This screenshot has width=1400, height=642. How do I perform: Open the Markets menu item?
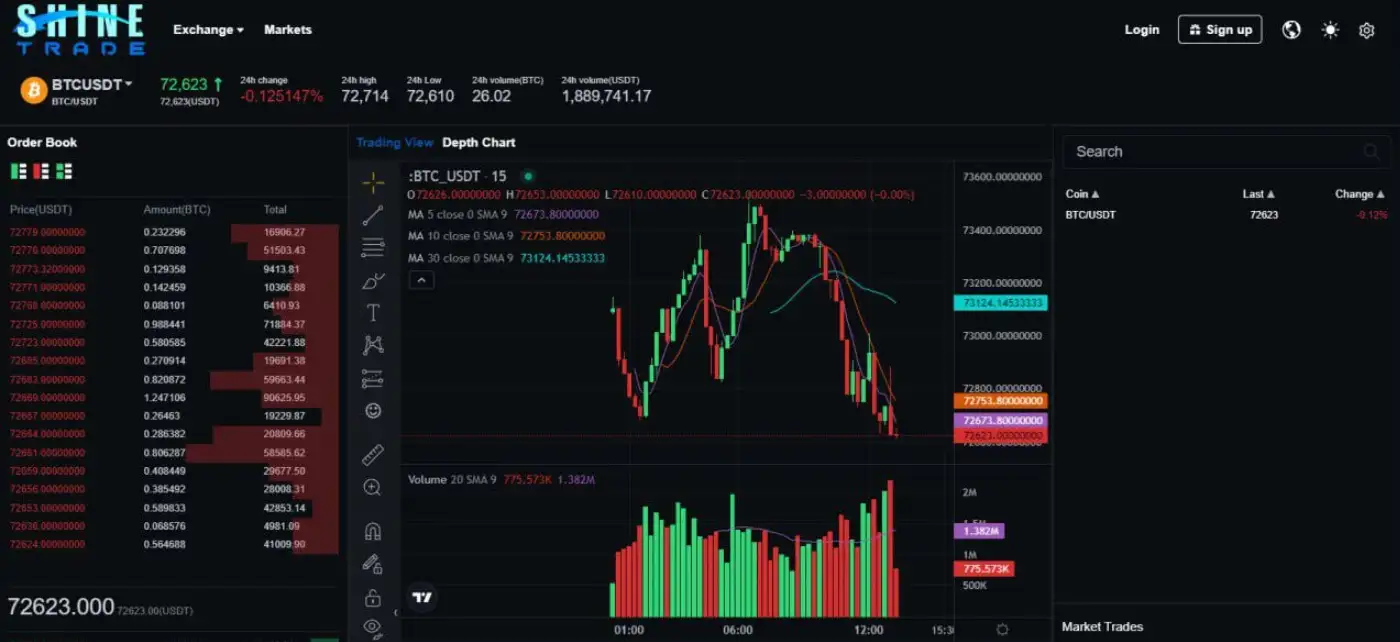tap(288, 30)
